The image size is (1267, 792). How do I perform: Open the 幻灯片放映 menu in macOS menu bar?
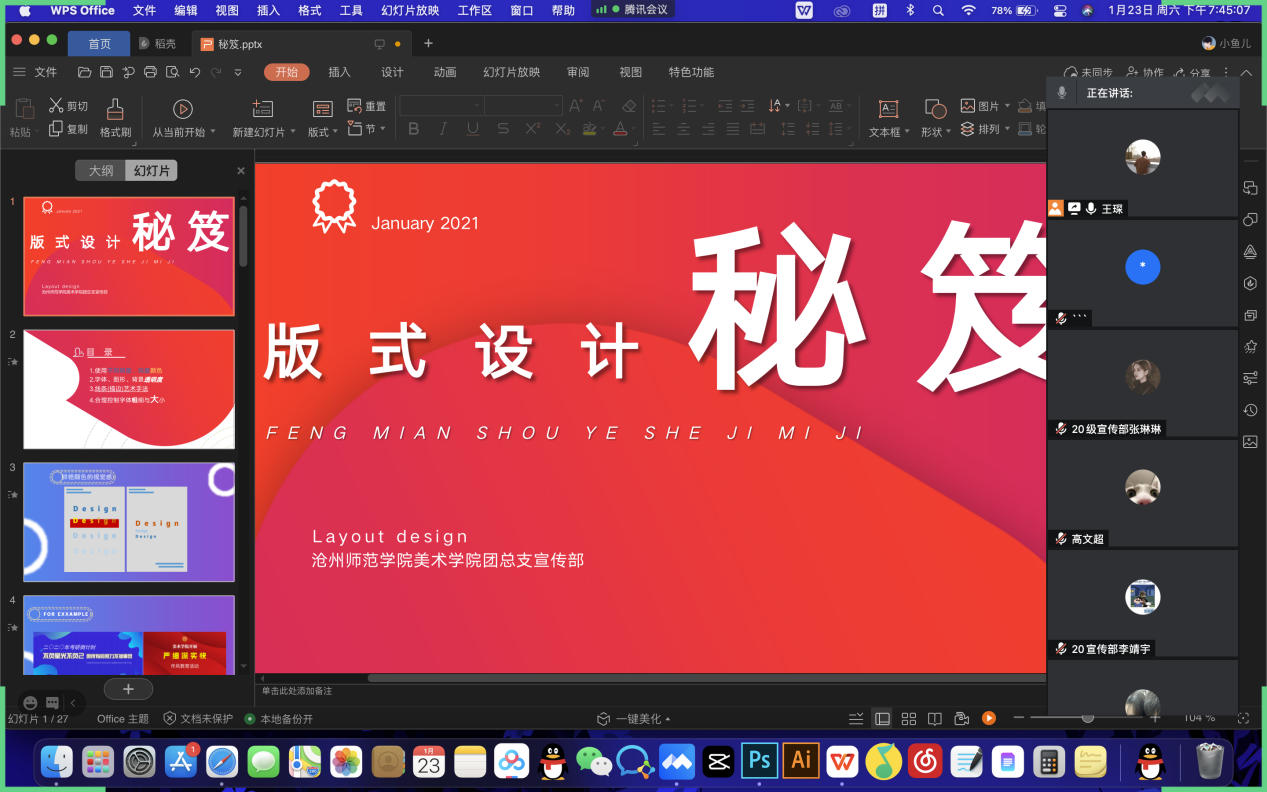[x=410, y=10]
